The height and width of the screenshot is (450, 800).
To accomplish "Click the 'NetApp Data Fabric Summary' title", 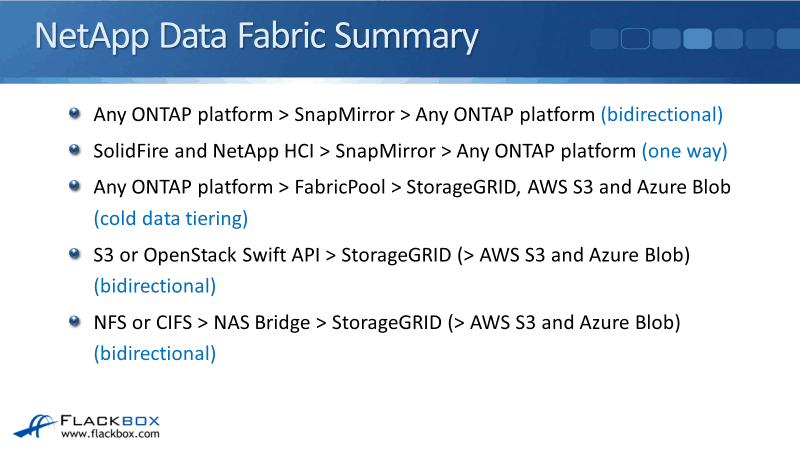I will click(256, 37).
